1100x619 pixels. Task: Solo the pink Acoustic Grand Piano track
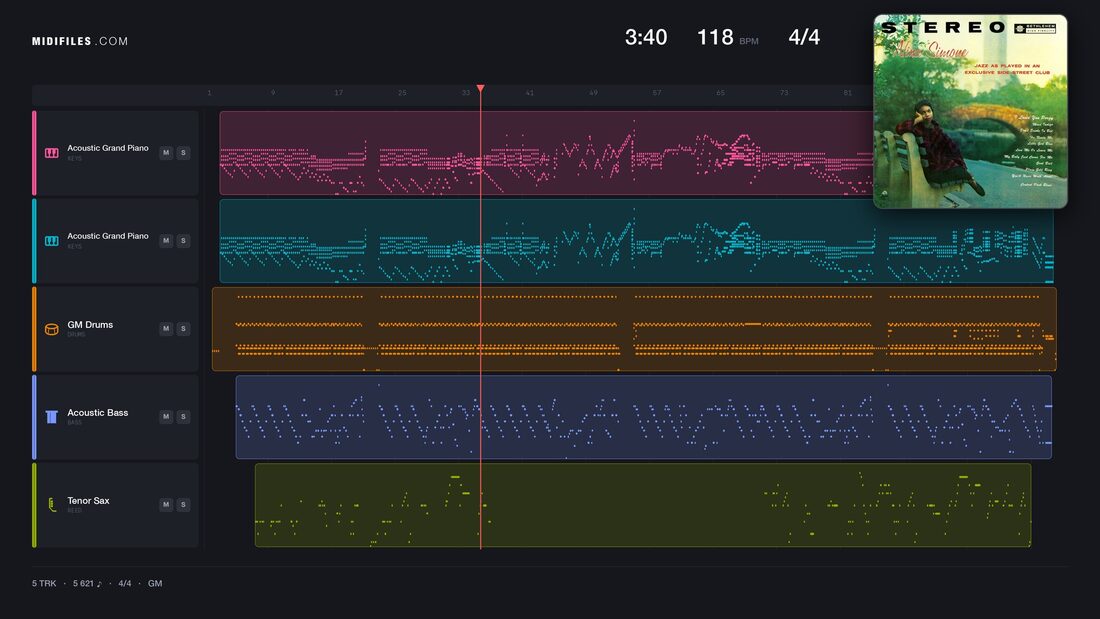pyautogui.click(x=183, y=153)
